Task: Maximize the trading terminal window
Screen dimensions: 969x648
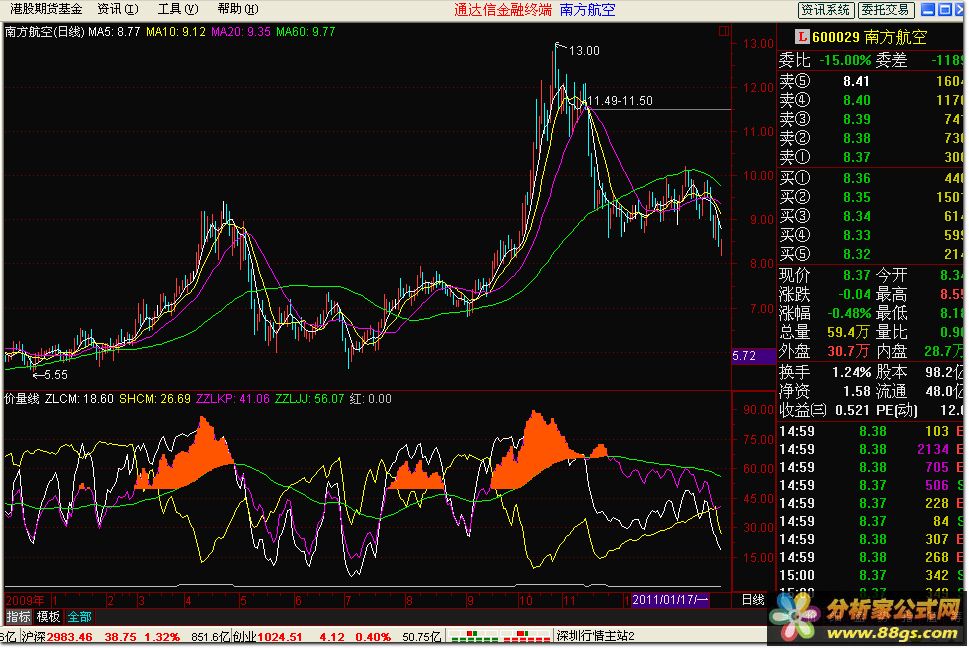Action: 945,9
